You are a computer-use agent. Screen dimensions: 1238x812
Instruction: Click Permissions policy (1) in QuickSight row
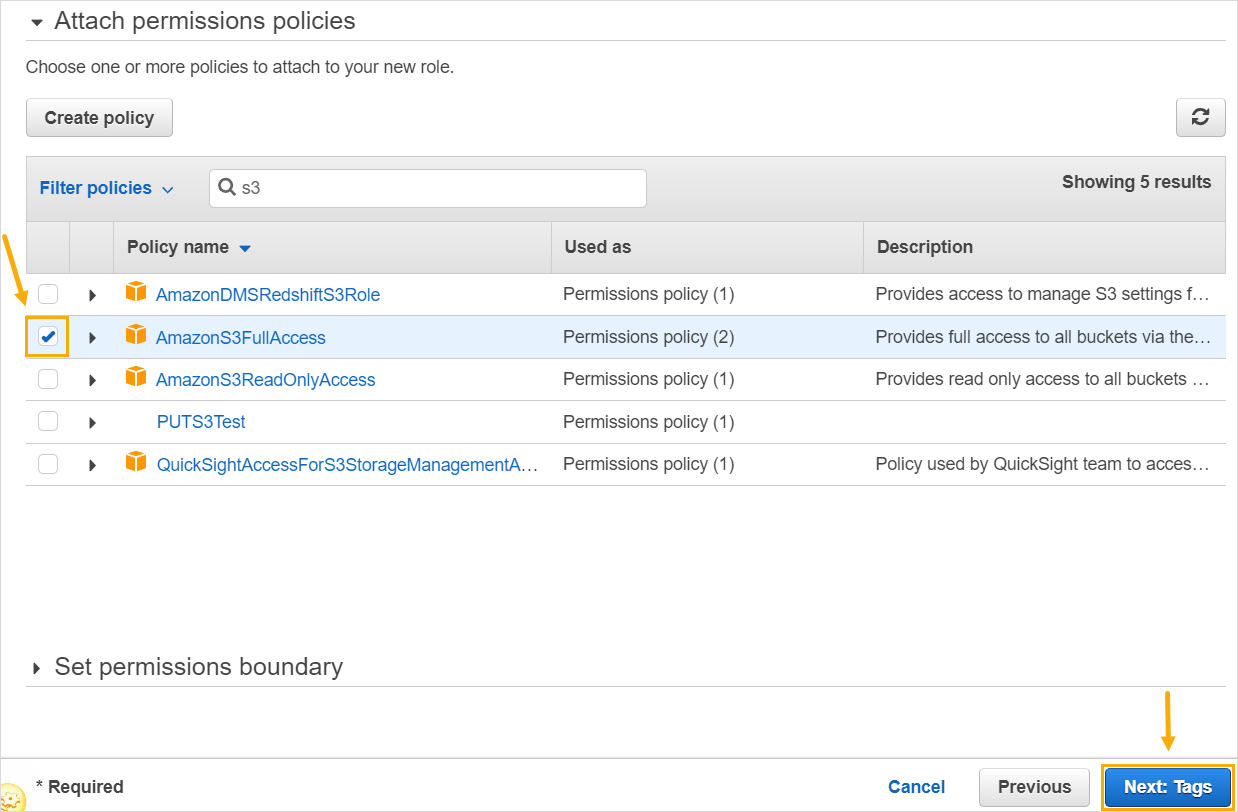(x=649, y=464)
